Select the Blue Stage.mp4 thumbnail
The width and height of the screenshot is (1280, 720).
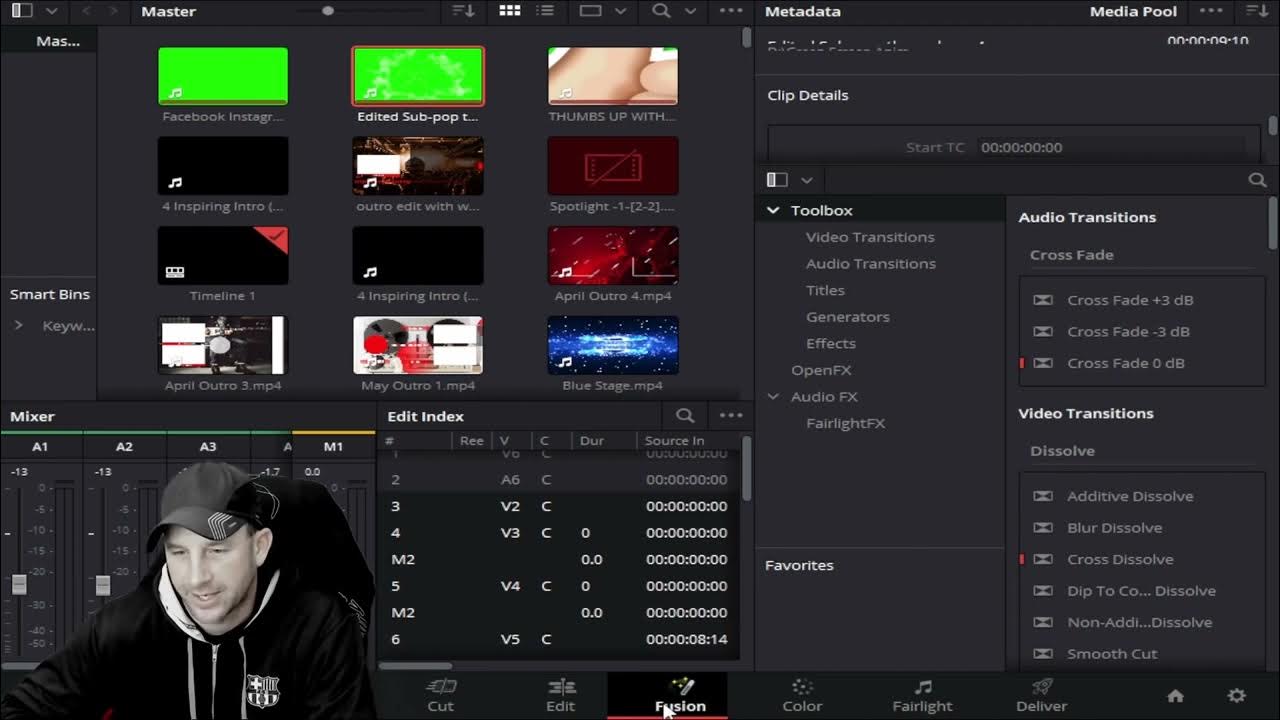(613, 345)
